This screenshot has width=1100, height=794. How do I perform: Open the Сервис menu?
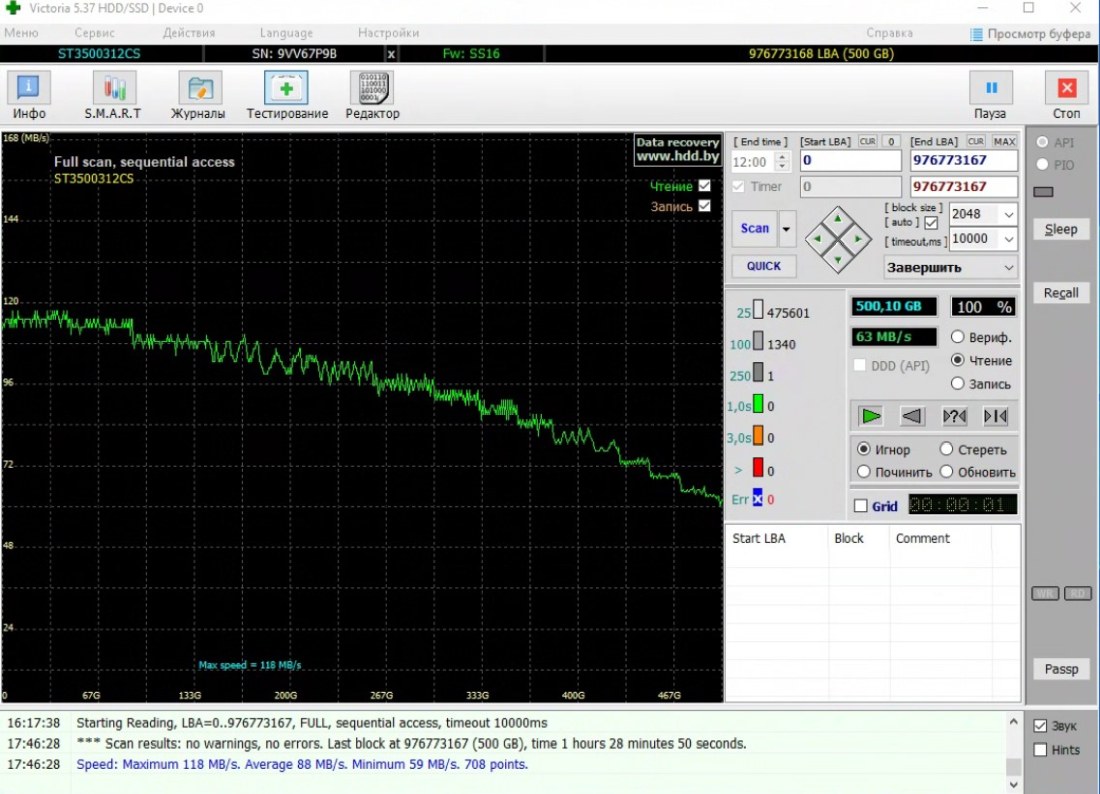(x=94, y=33)
